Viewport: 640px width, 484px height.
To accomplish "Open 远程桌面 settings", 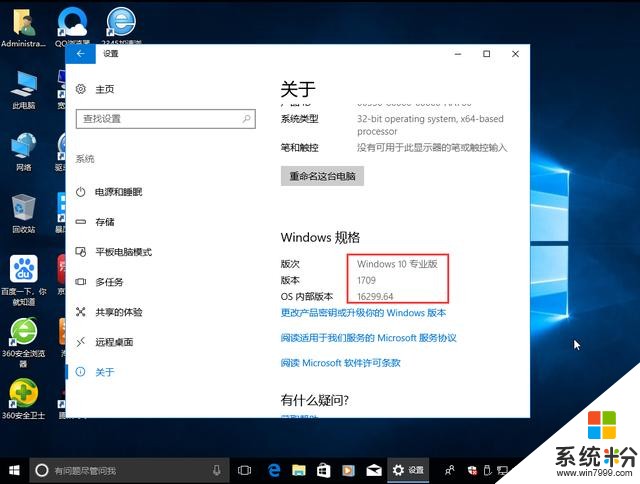I will (104, 342).
